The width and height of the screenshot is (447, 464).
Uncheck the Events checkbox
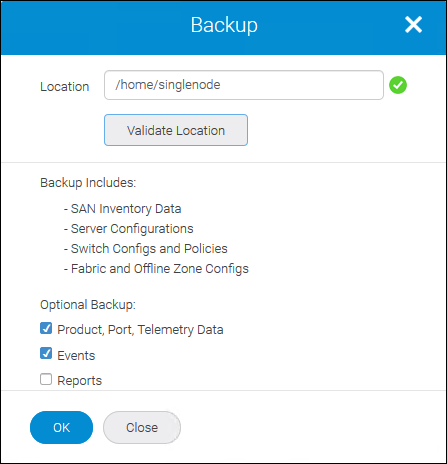[x=46, y=353]
